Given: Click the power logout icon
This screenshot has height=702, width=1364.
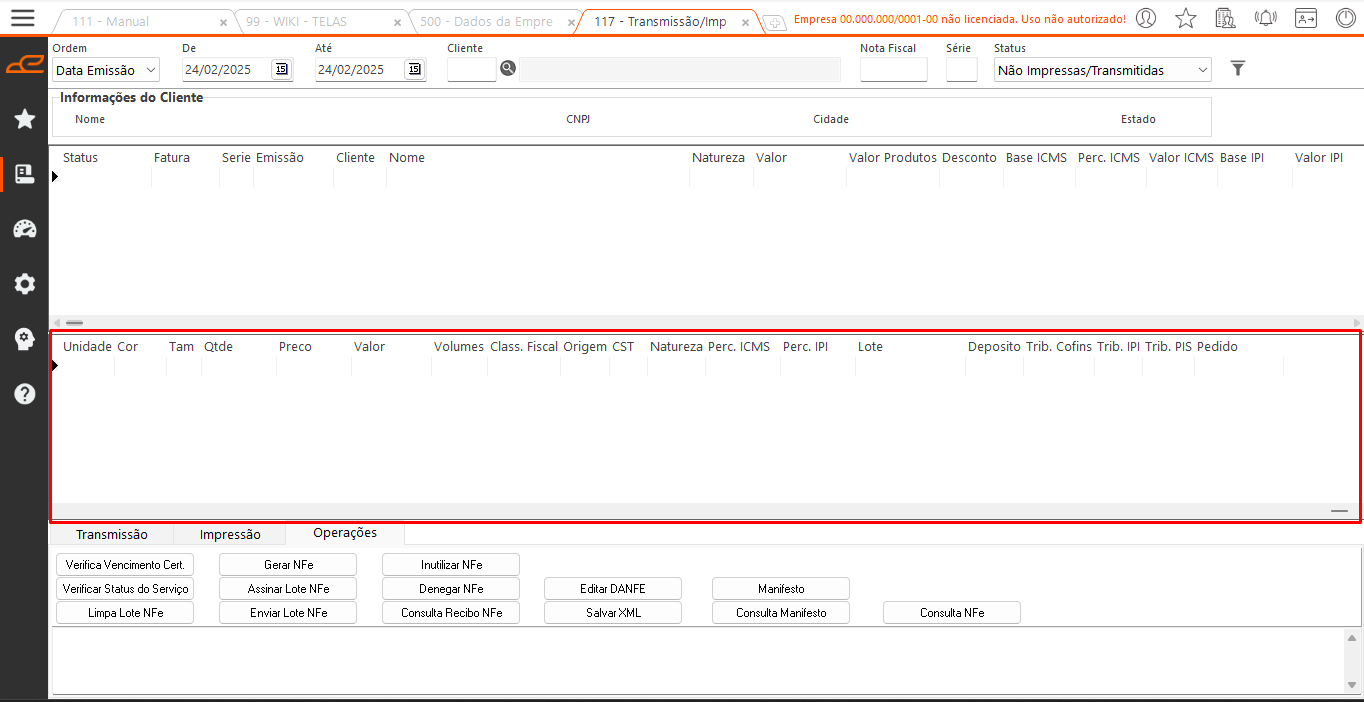Looking at the screenshot, I should [x=1346, y=18].
